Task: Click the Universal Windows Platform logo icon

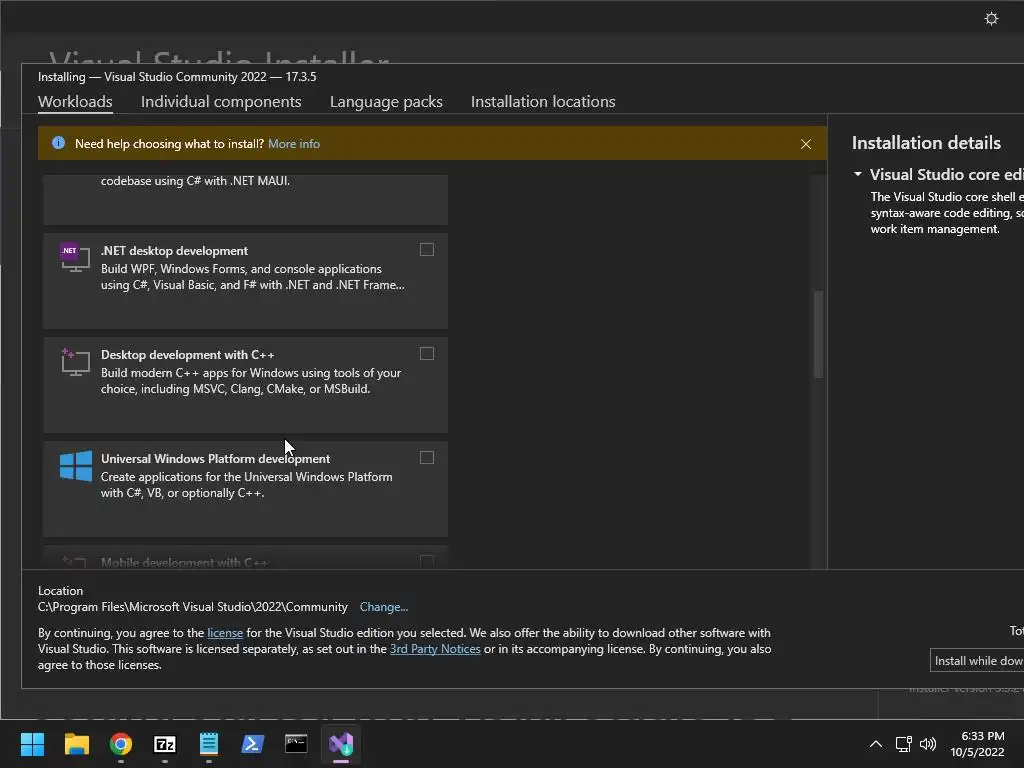Action: pos(76,466)
